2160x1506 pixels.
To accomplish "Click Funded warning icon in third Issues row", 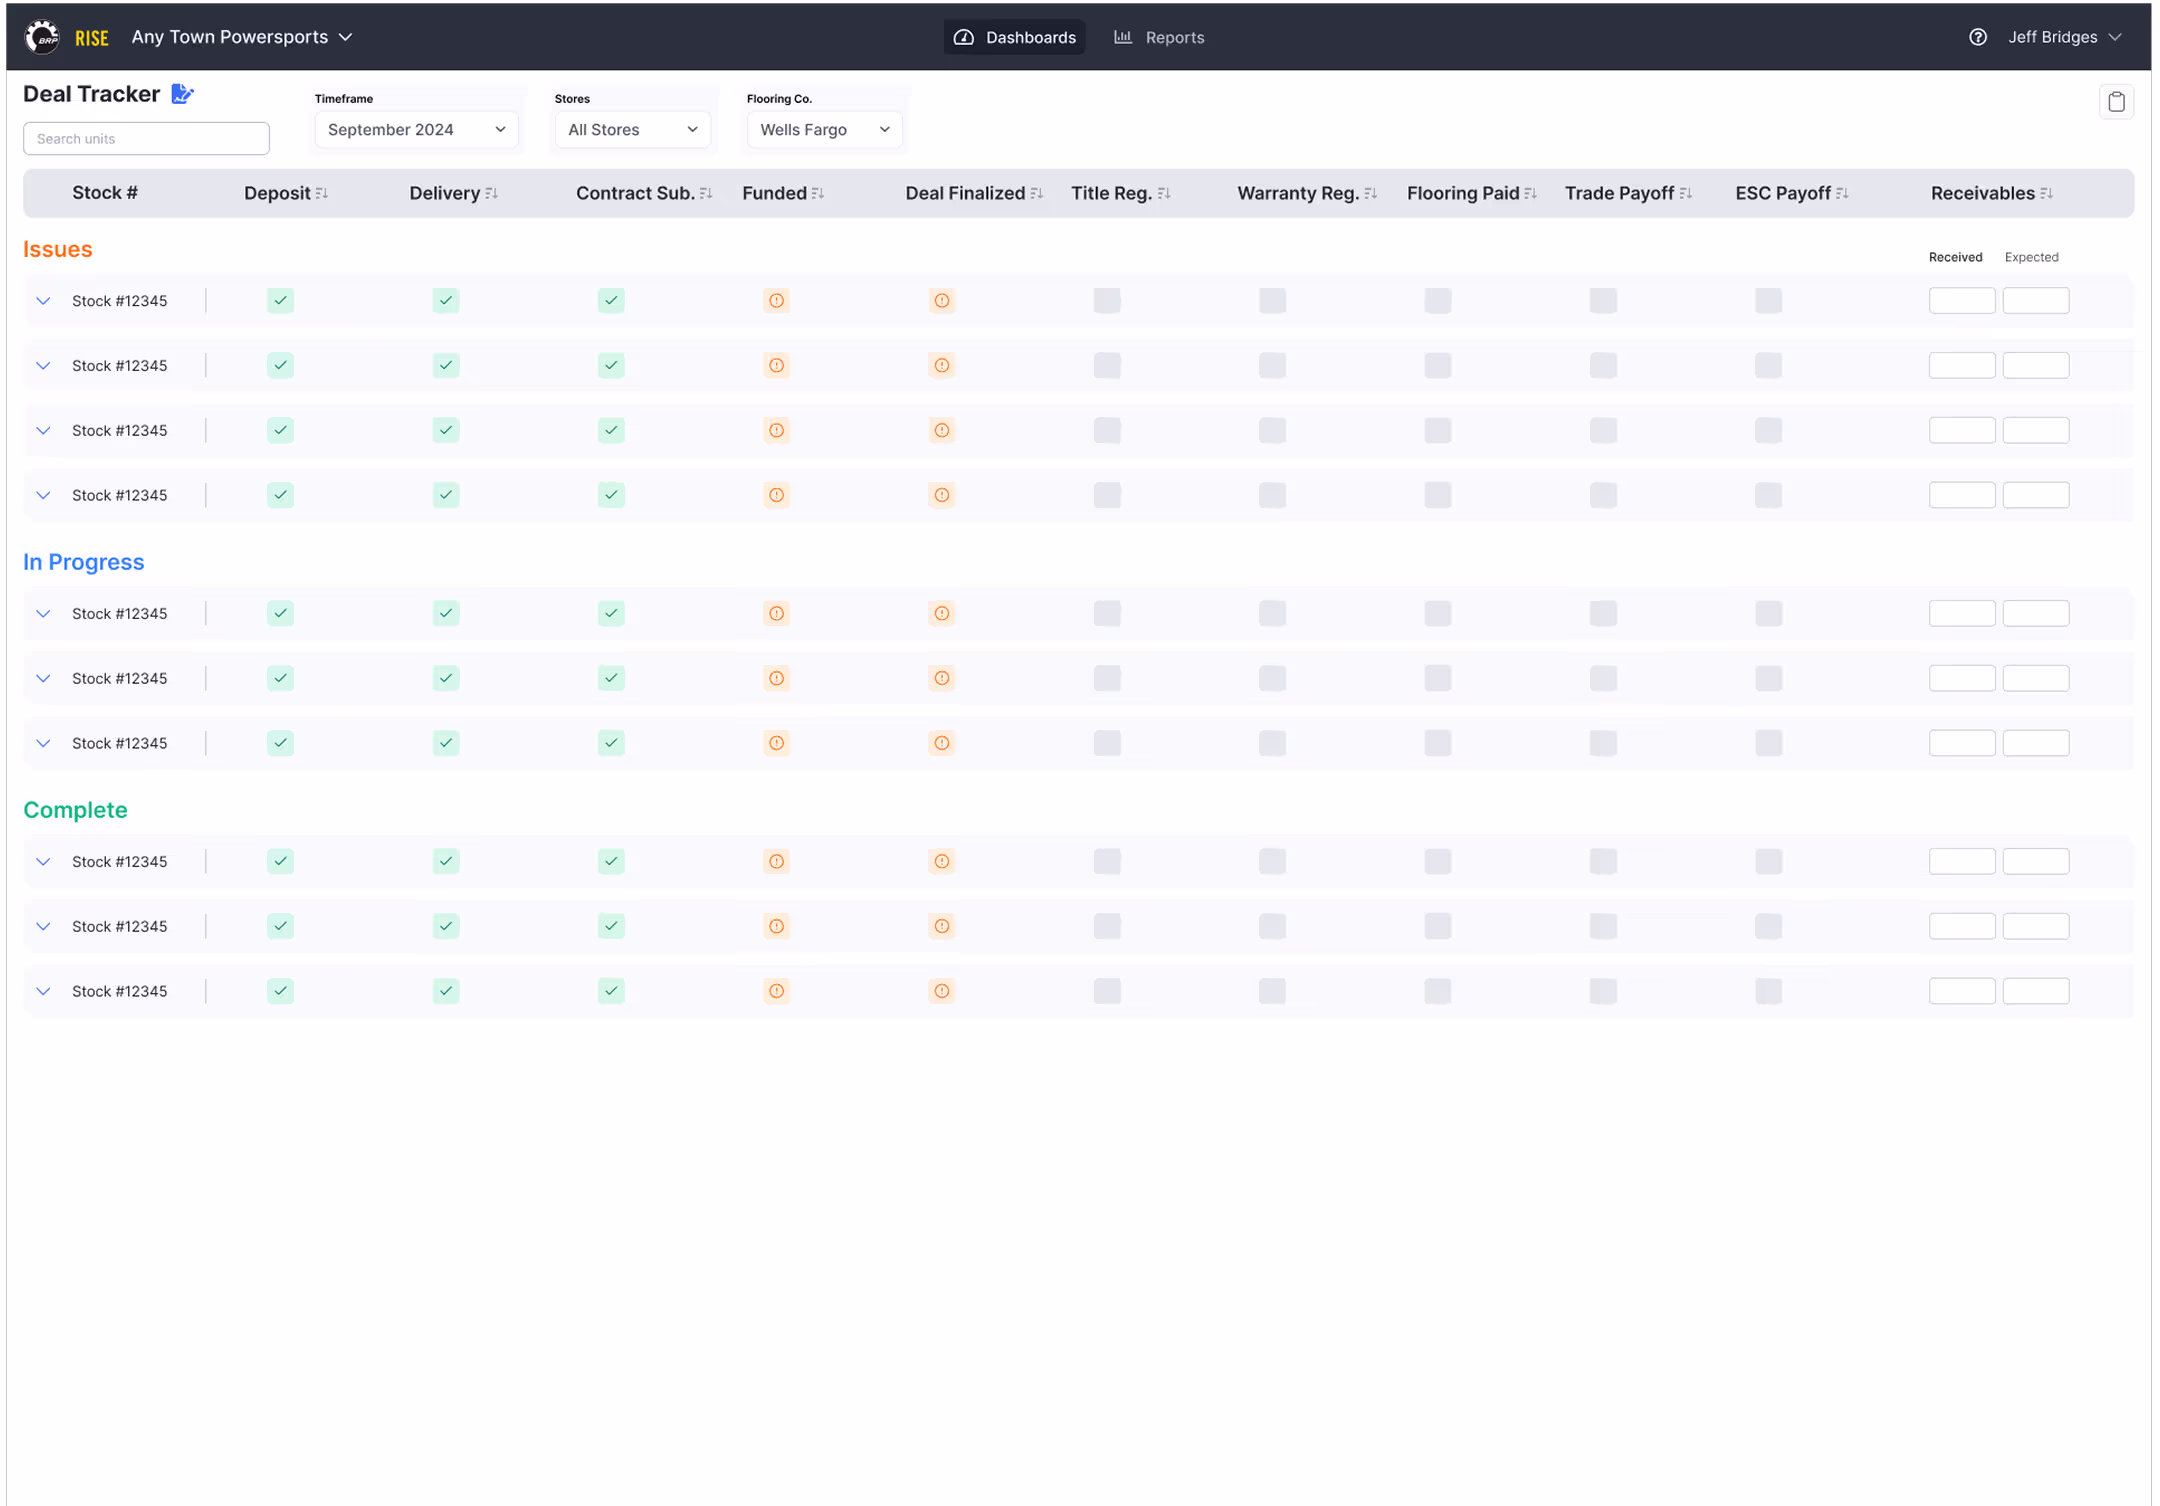I will click(x=777, y=431).
